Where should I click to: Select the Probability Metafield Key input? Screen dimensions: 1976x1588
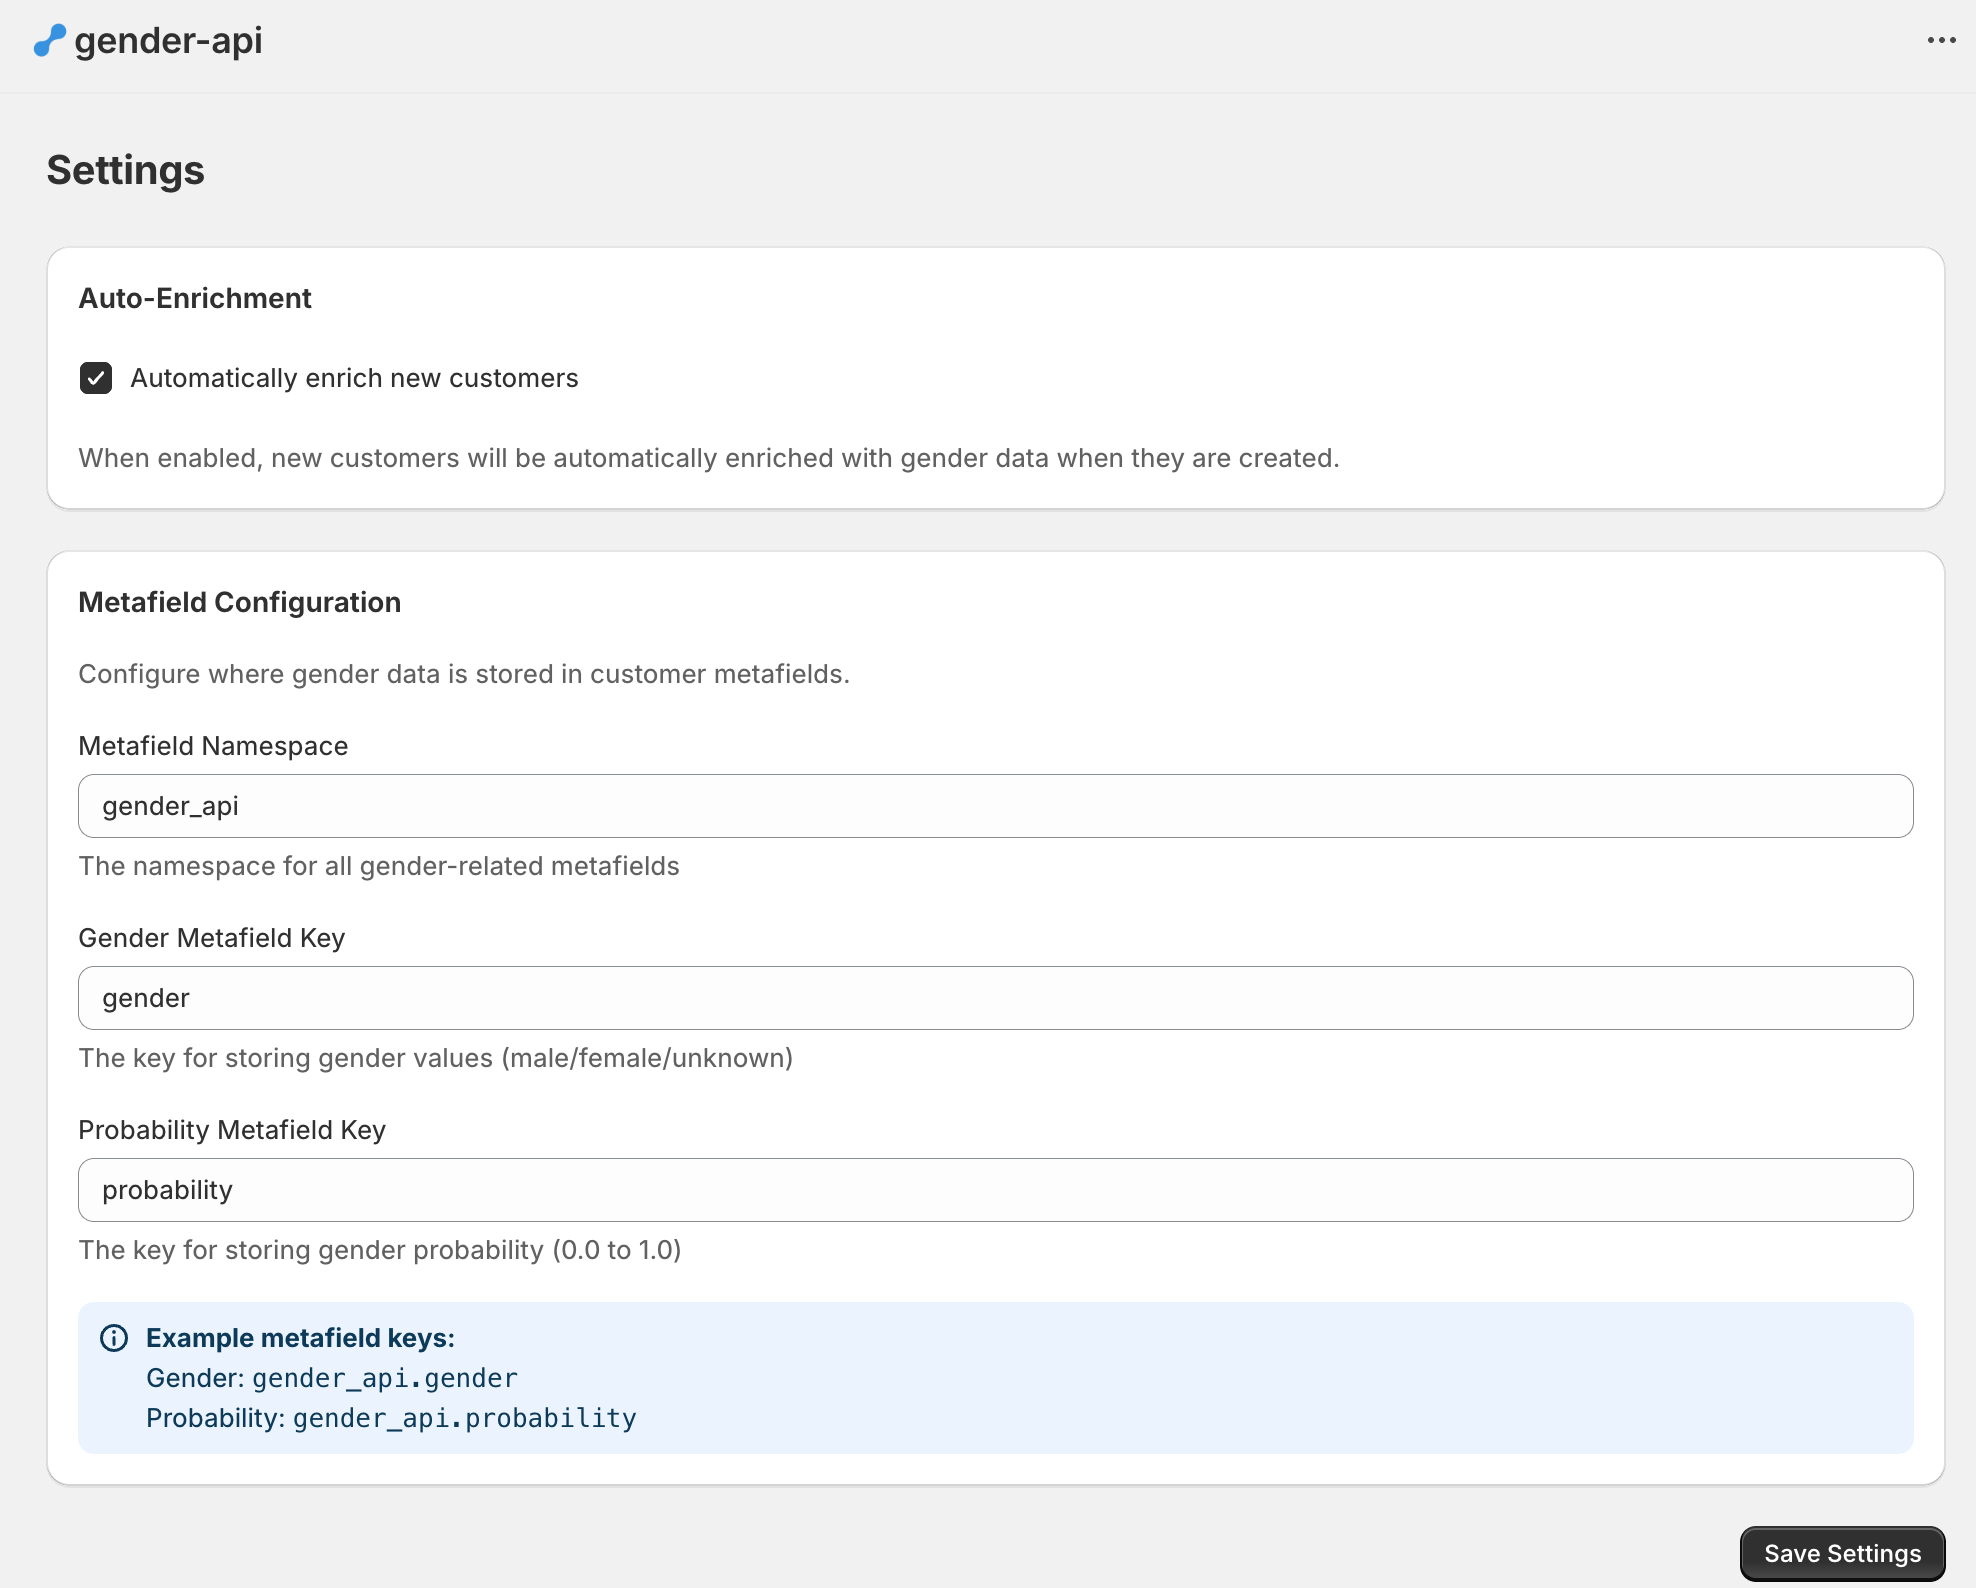point(995,1190)
